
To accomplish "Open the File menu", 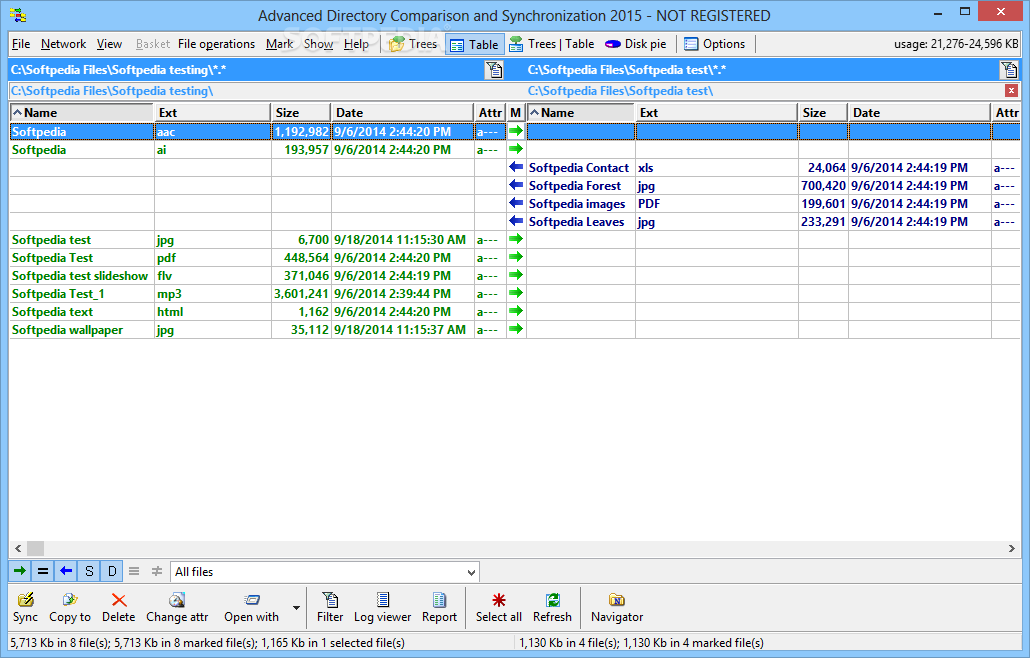I will (21, 44).
